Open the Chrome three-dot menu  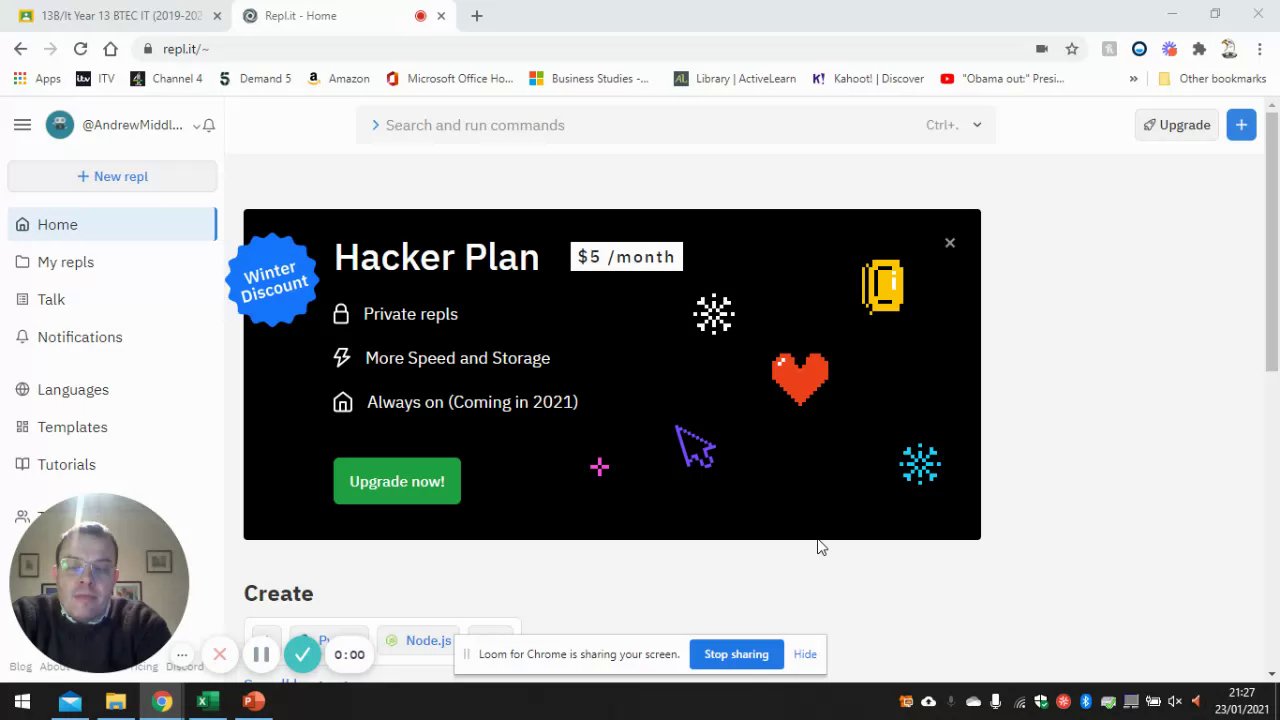tap(1259, 48)
